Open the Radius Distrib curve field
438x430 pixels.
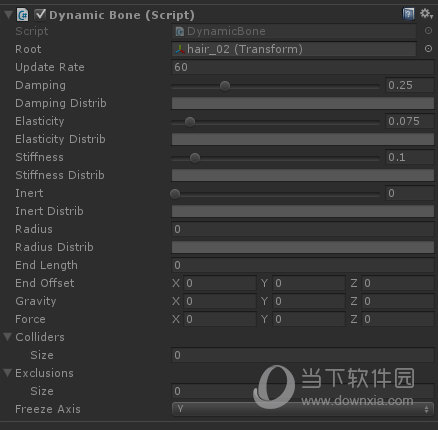pos(303,247)
